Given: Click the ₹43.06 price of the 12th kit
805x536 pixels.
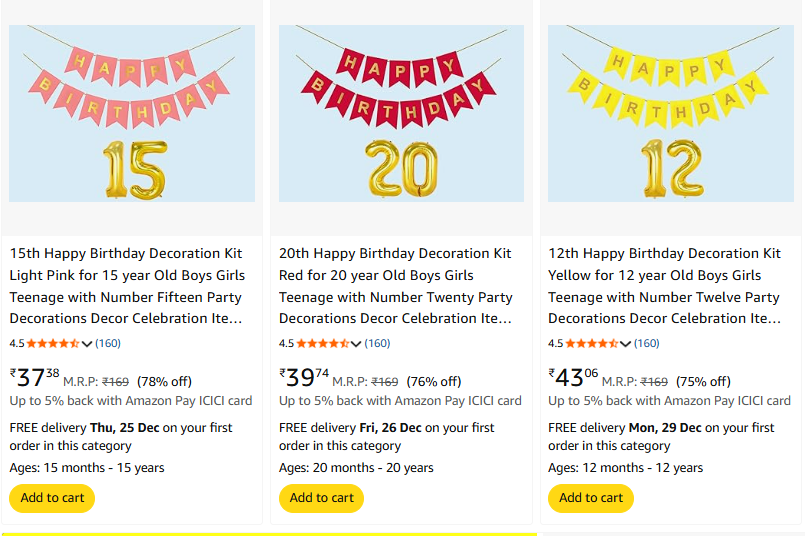Looking at the screenshot, I should (573, 378).
